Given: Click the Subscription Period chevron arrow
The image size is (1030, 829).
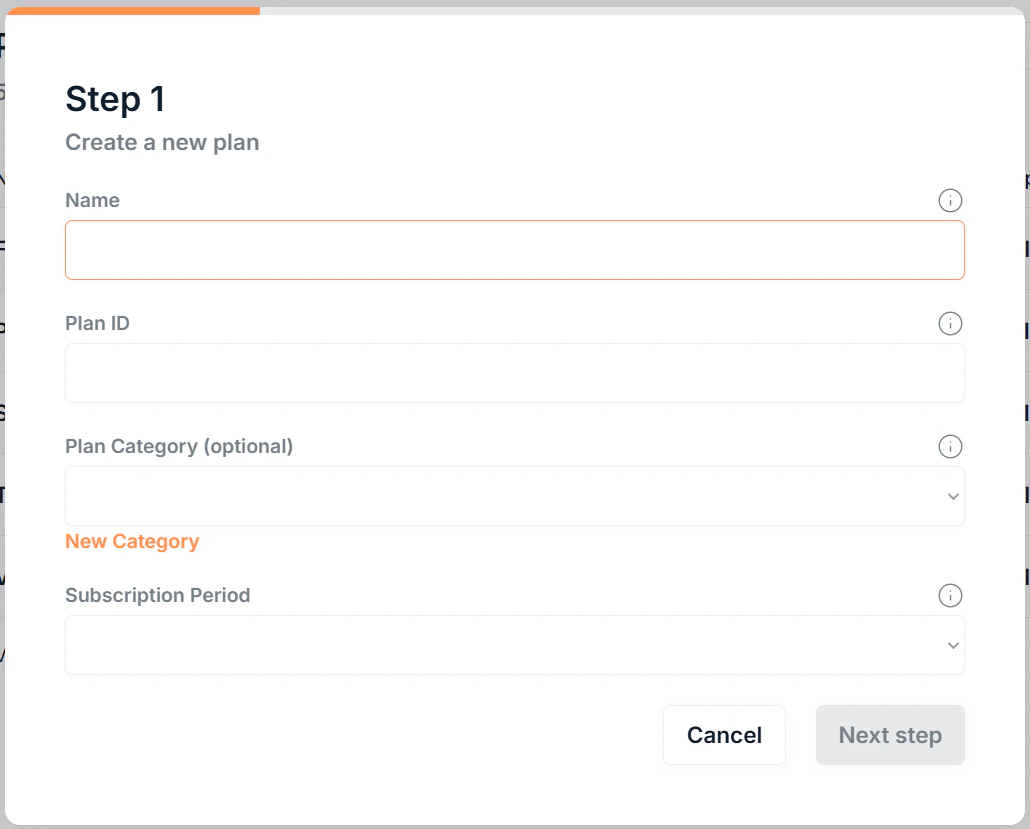Looking at the screenshot, I should (952, 644).
